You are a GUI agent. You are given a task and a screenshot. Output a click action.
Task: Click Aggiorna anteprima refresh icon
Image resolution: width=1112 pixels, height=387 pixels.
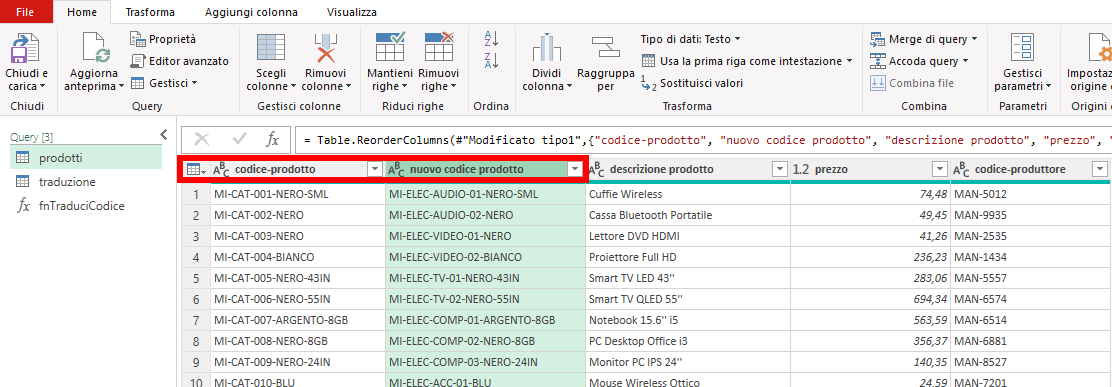[95, 48]
